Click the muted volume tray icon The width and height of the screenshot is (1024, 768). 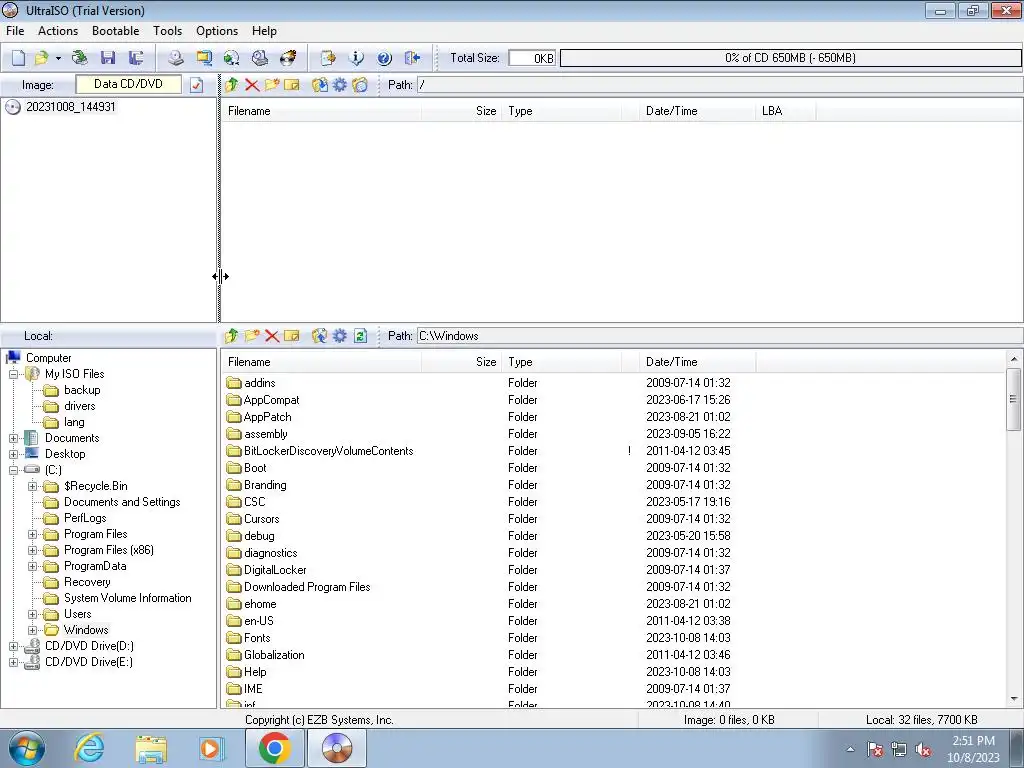coord(923,749)
